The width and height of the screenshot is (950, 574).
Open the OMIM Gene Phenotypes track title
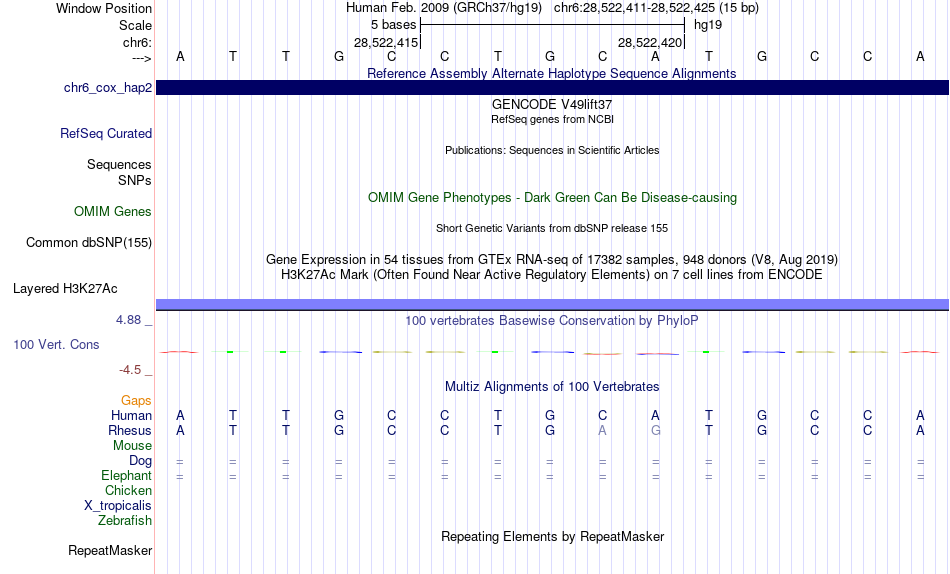point(552,198)
